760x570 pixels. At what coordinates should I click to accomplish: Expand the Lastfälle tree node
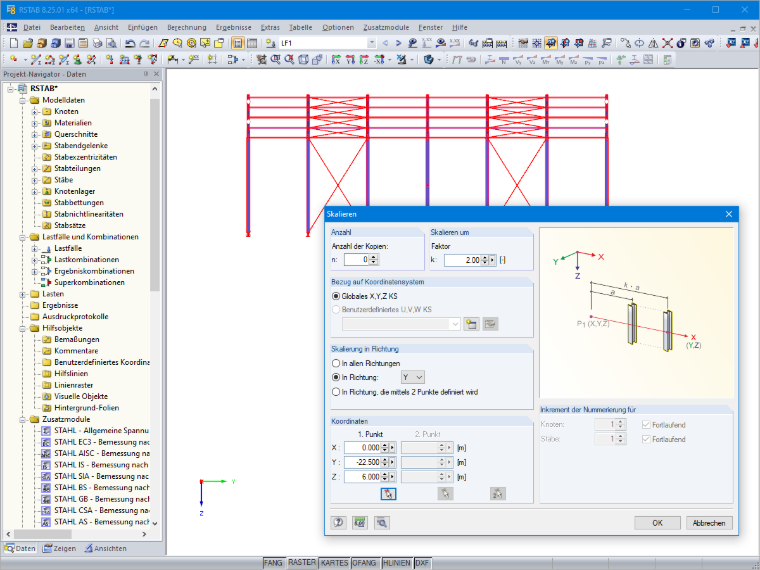point(34,249)
